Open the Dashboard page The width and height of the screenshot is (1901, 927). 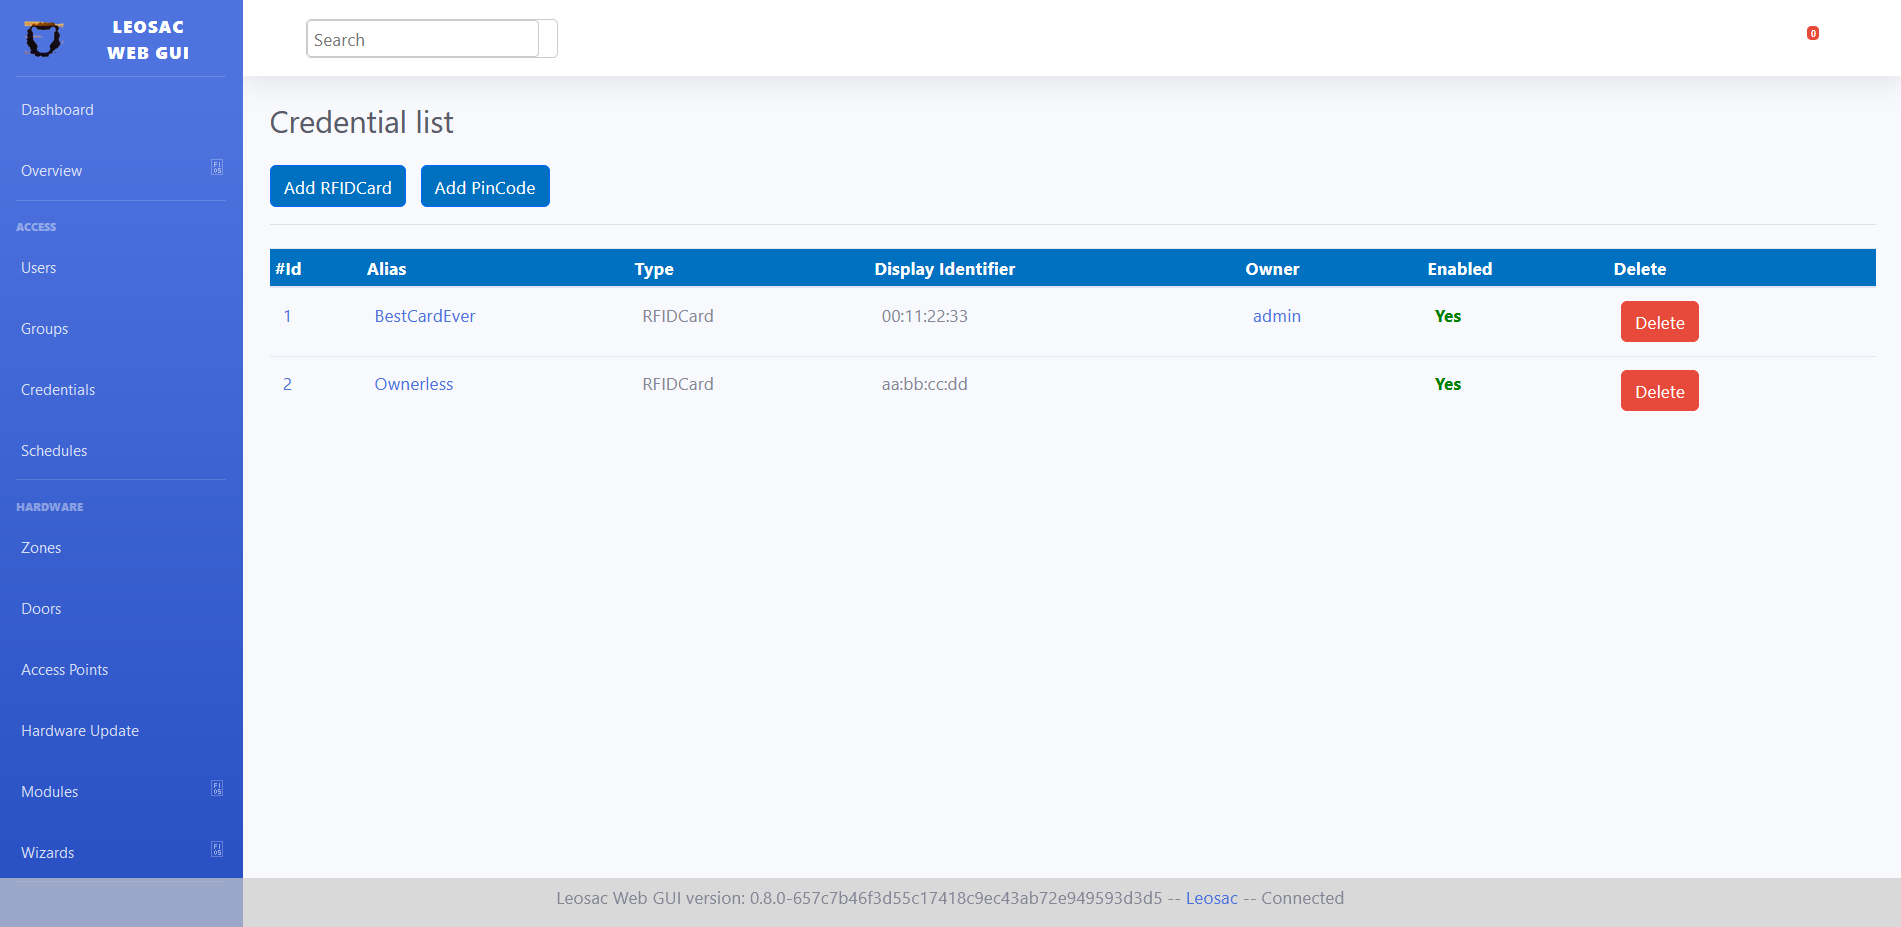pyautogui.click(x=57, y=109)
